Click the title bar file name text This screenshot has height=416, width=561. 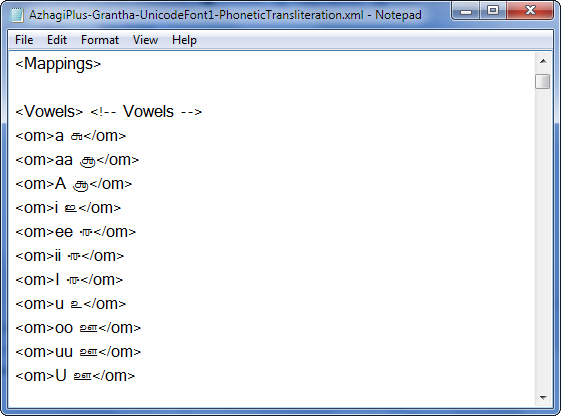tap(196, 15)
